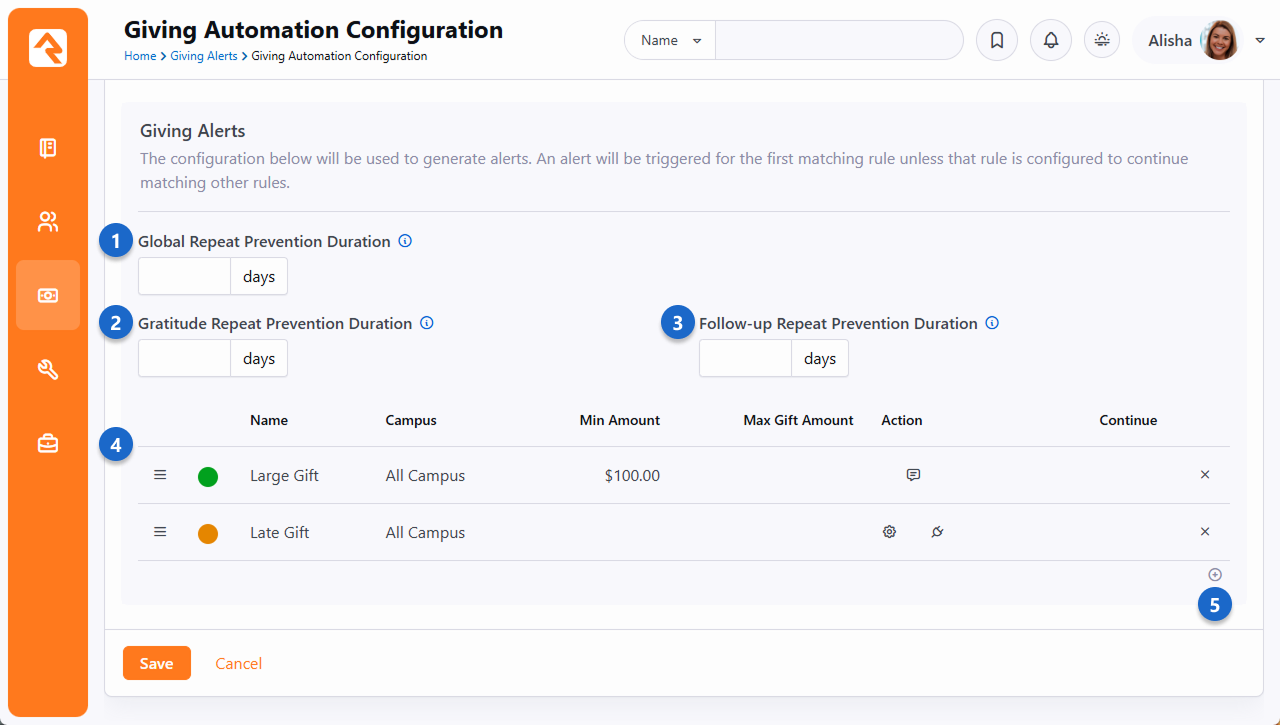This screenshot has height=725, width=1280.
Task: Click the green Large Gift color dot
Action: (x=208, y=477)
